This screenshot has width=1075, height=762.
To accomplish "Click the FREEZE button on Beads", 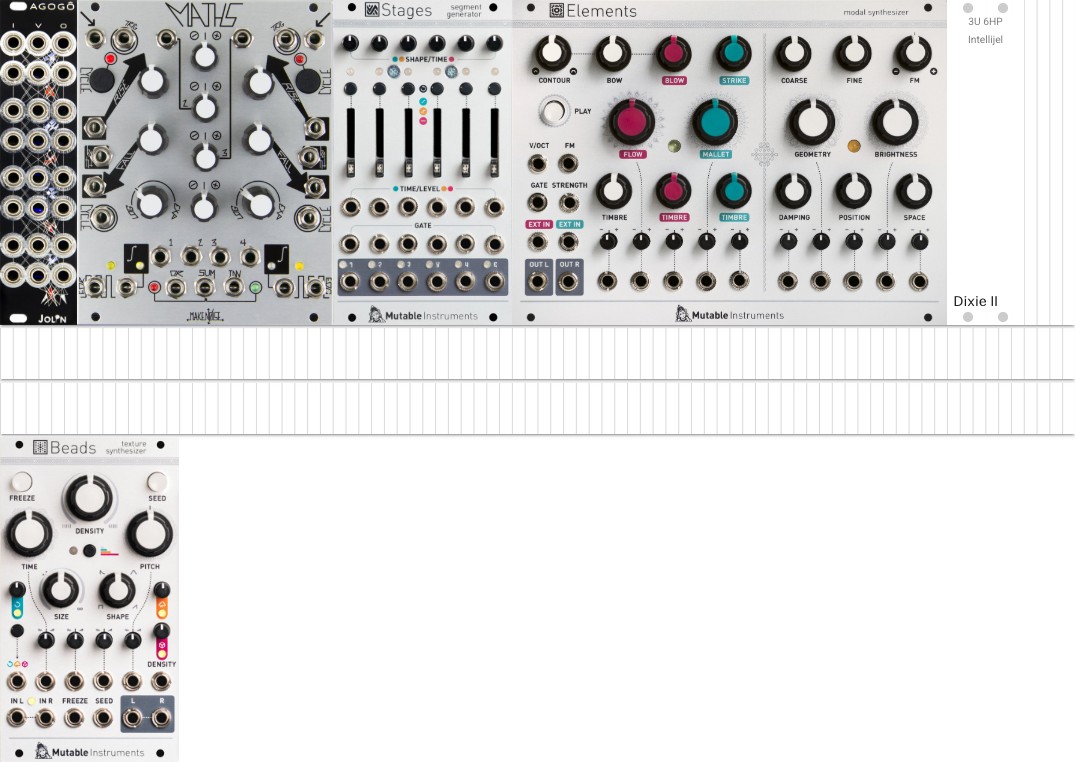I will pos(21,481).
